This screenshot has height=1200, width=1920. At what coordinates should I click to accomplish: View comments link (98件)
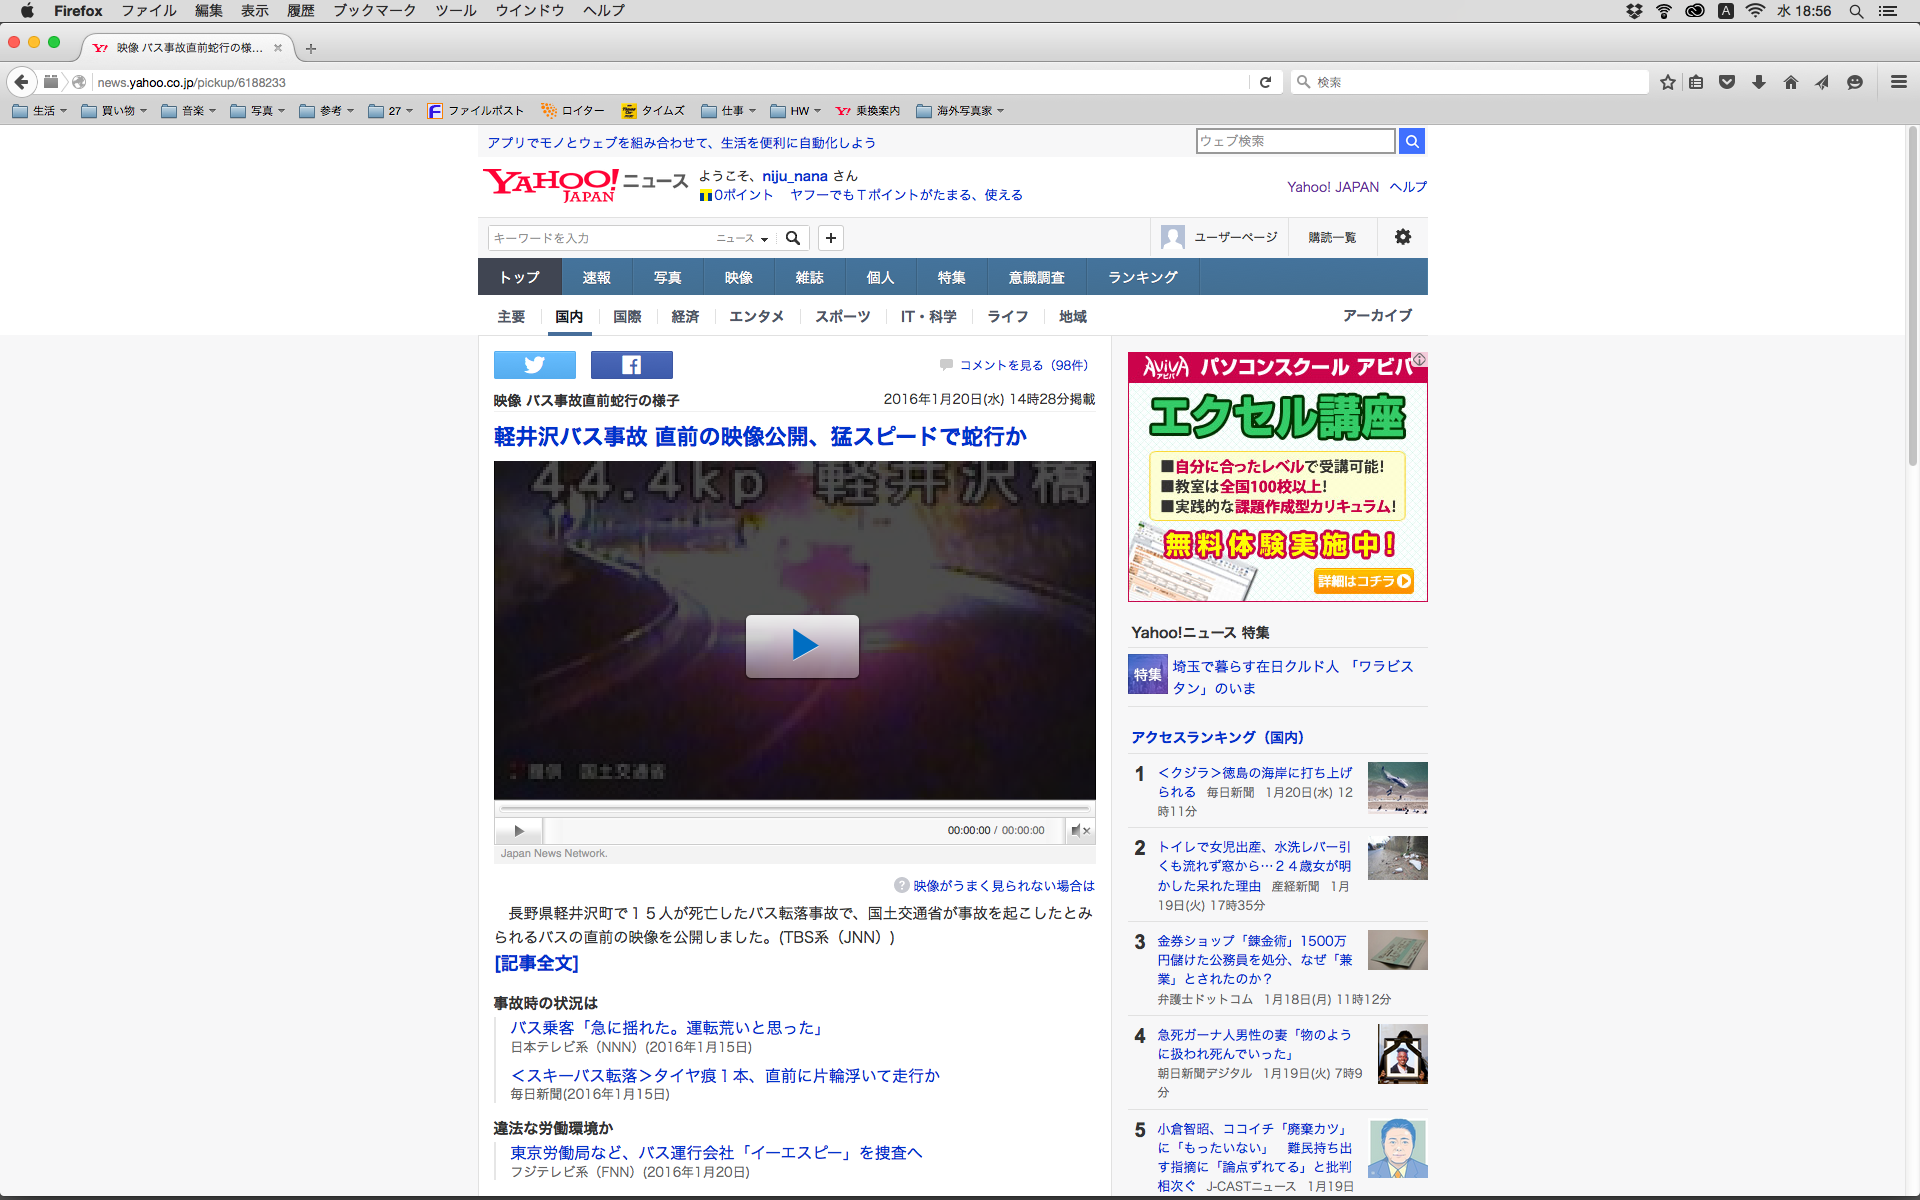coord(1022,365)
